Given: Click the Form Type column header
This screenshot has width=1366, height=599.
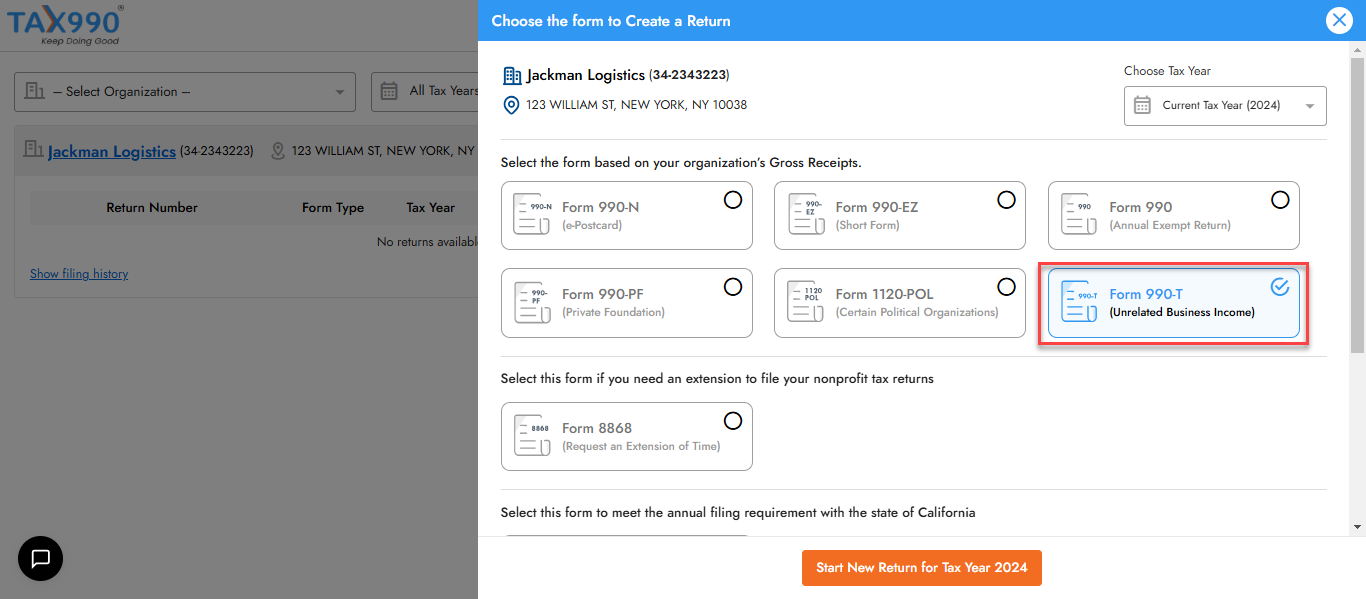Looking at the screenshot, I should point(333,208).
